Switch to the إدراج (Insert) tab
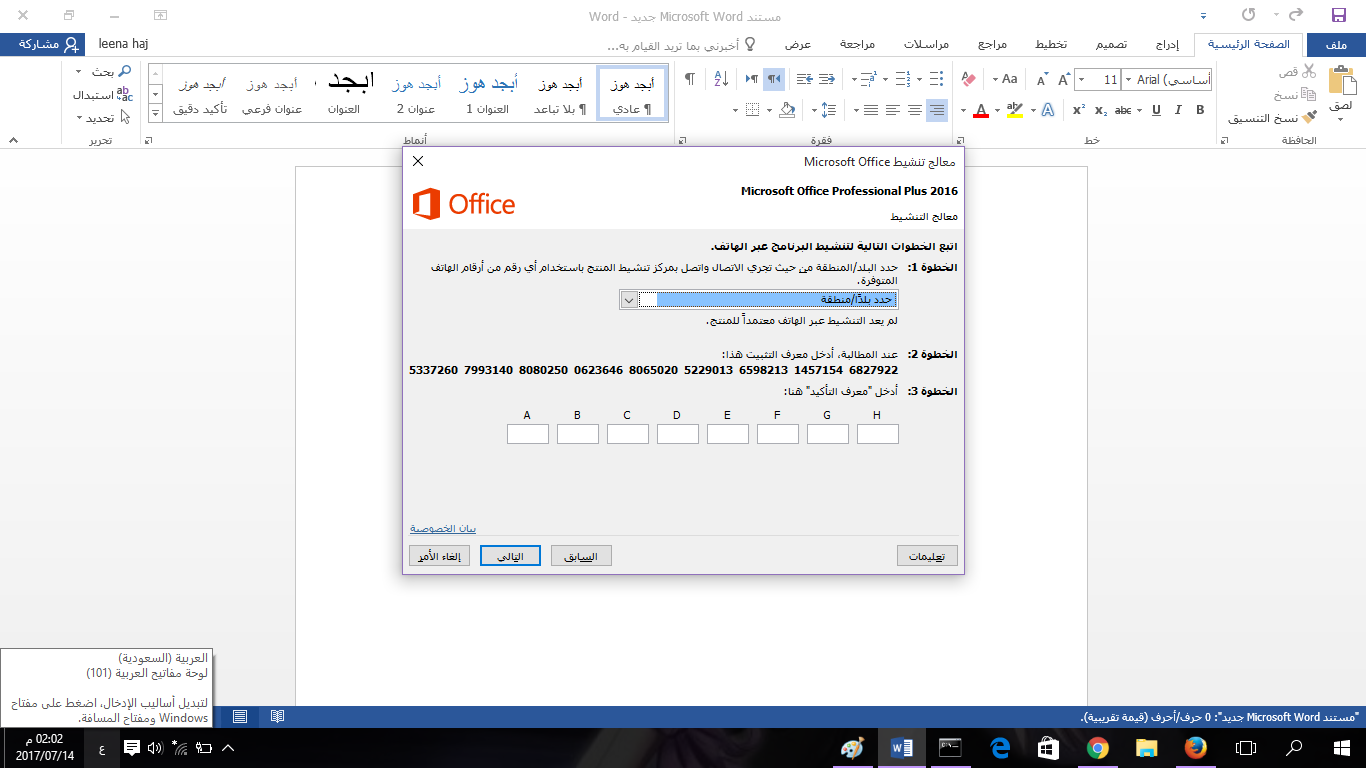The image size is (1366, 768). [x=1167, y=45]
